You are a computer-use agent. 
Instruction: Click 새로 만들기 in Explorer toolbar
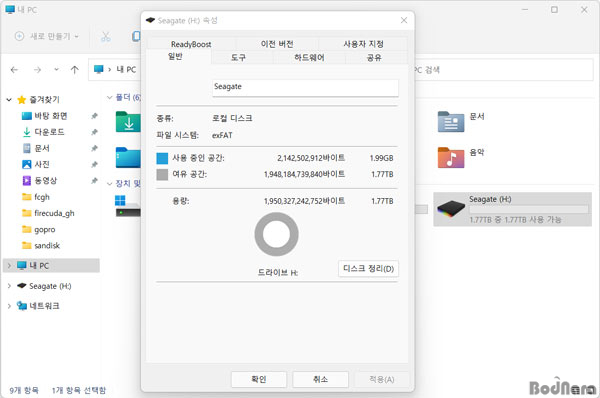47,36
